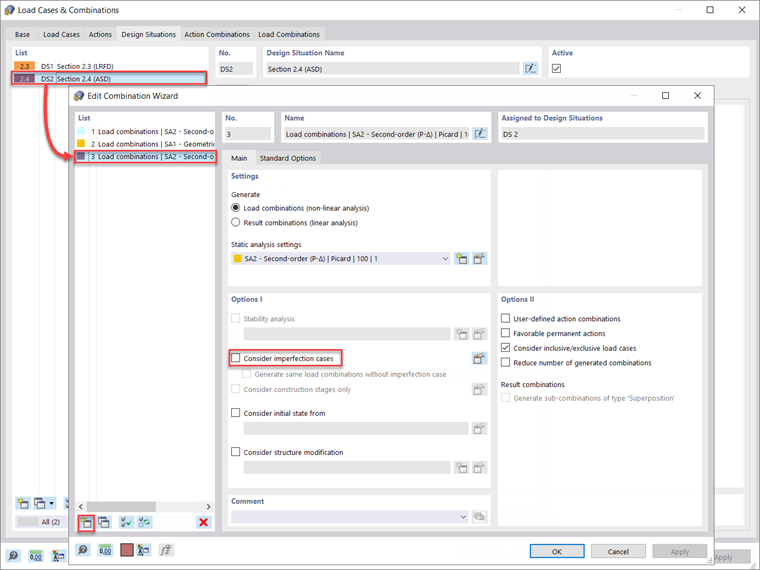Select the Load combinations (non-linear analysis) radio button
This screenshot has width=760, height=570.
236,207
